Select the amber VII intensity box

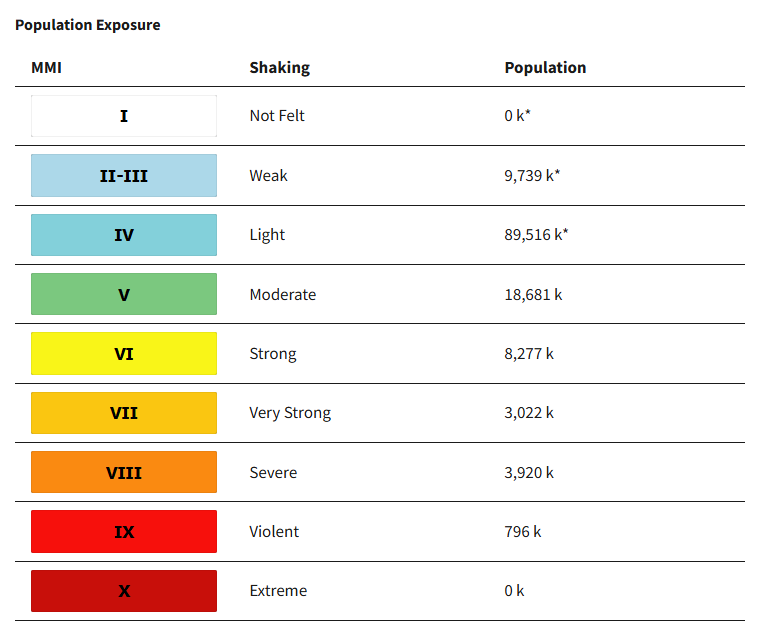(x=124, y=413)
